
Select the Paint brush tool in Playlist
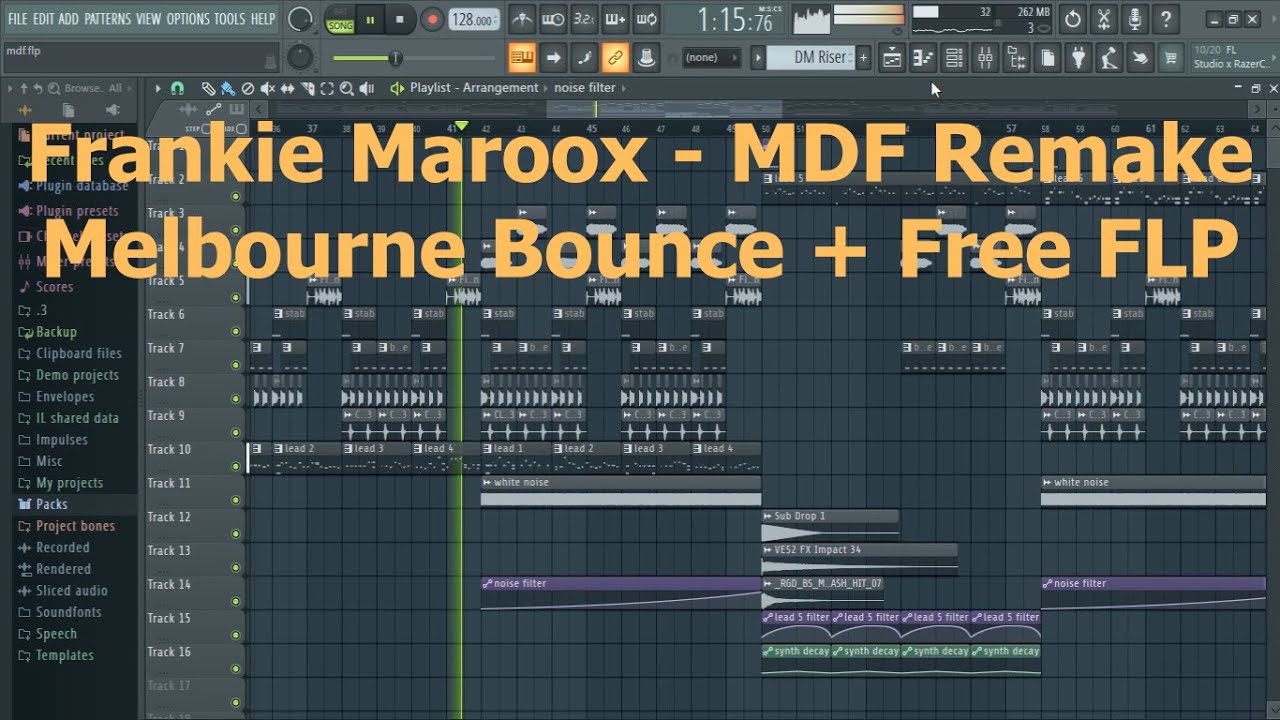[228, 88]
